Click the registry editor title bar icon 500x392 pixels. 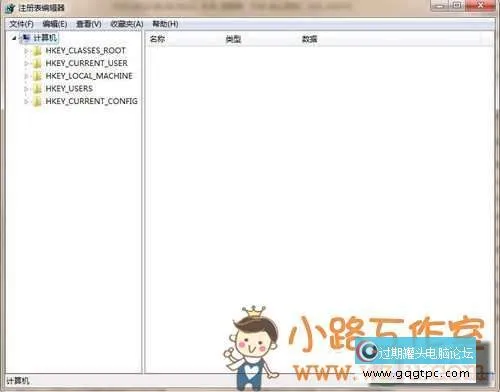click(x=10, y=8)
